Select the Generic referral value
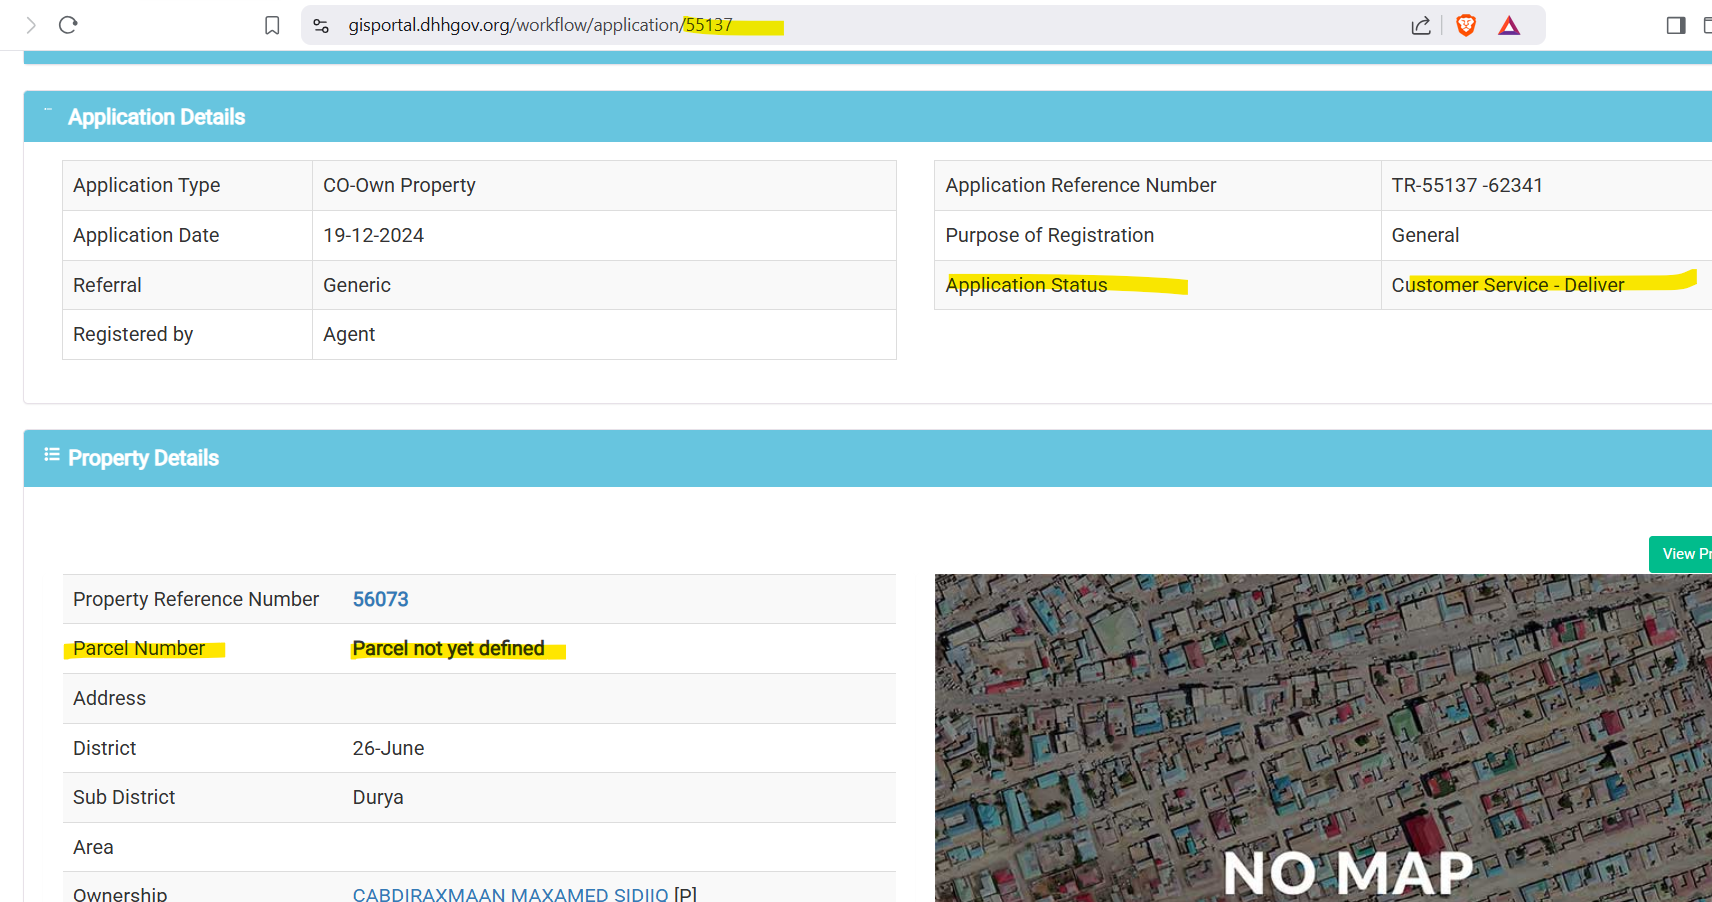The width and height of the screenshot is (1712, 902). tap(357, 285)
